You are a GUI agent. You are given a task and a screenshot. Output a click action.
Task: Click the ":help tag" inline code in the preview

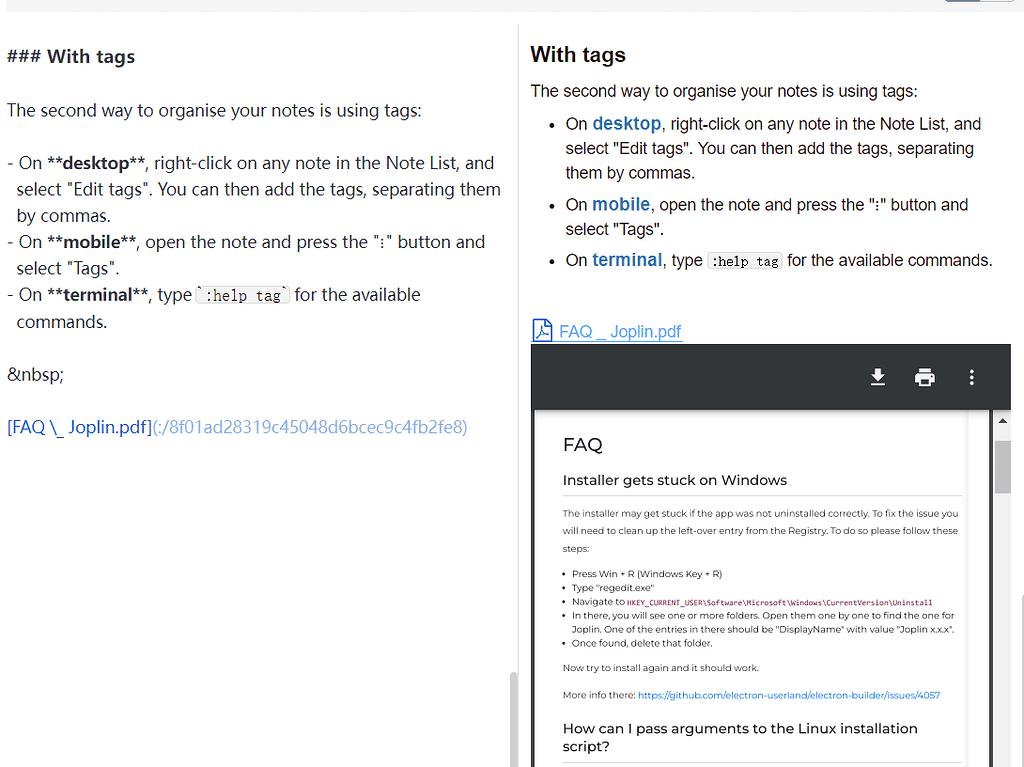744,260
